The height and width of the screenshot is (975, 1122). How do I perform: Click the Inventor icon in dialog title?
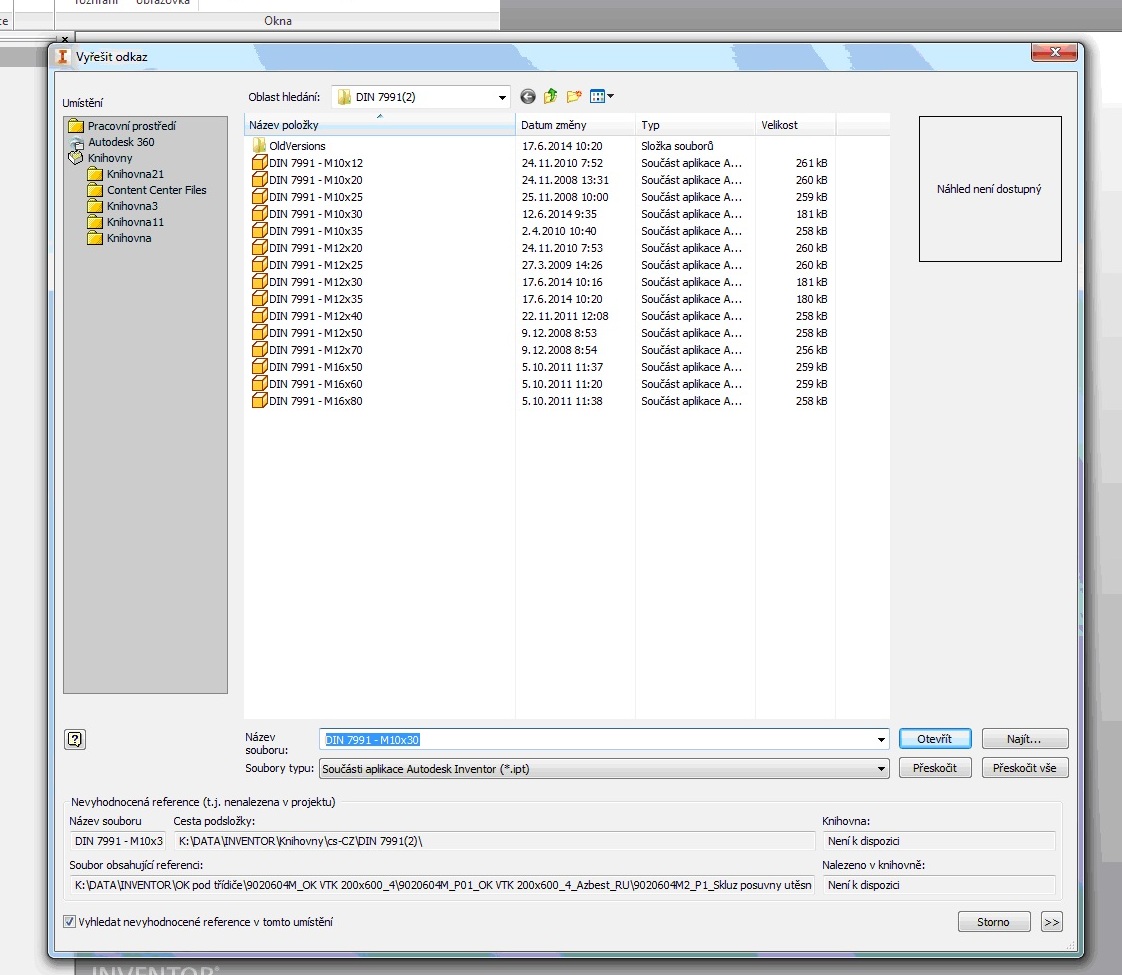pyautogui.click(x=63, y=57)
